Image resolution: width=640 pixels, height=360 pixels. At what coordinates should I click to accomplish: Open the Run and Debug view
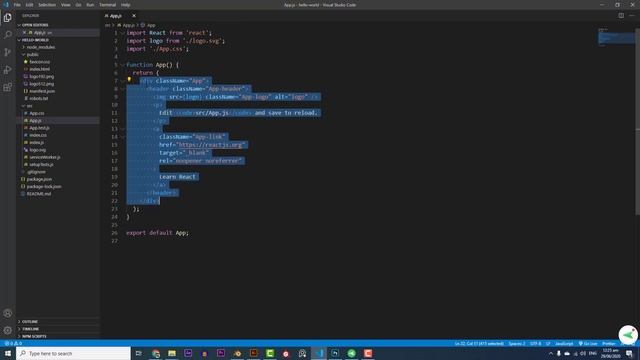(7, 70)
